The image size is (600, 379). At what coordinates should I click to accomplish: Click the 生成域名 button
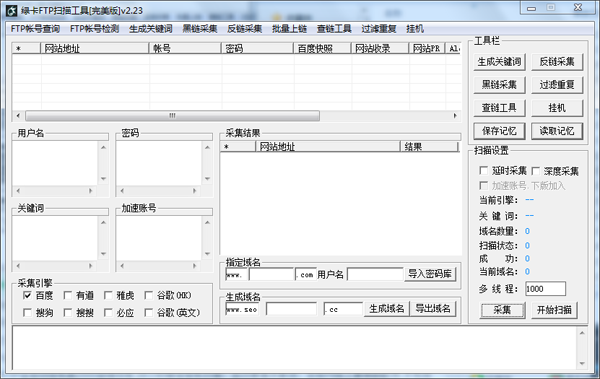click(386, 309)
